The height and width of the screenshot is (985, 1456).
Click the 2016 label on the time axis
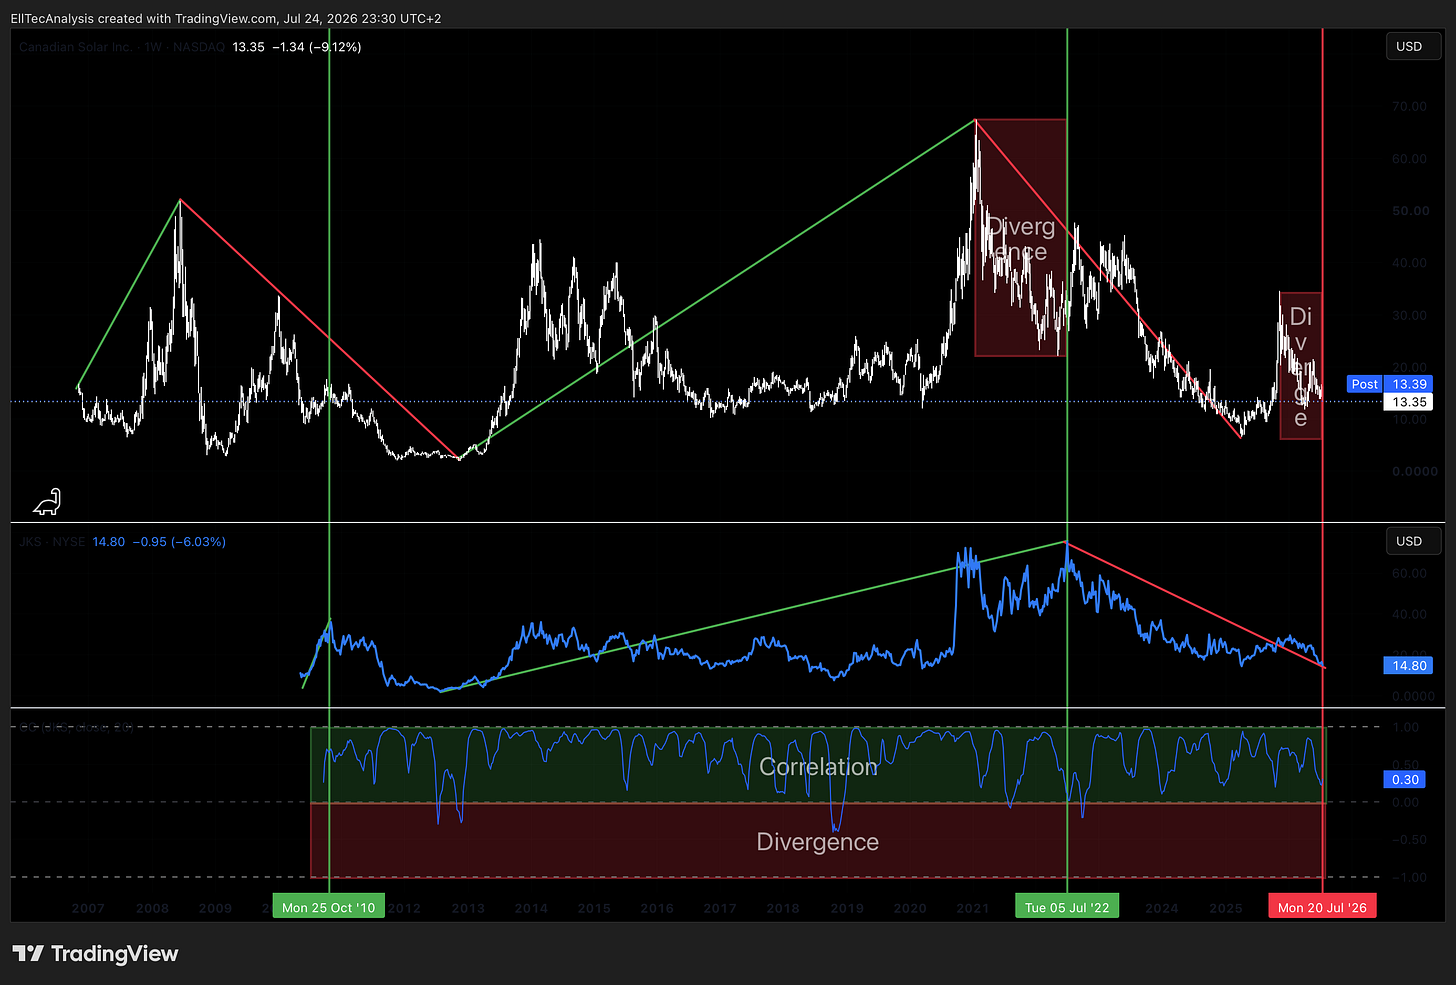[657, 908]
